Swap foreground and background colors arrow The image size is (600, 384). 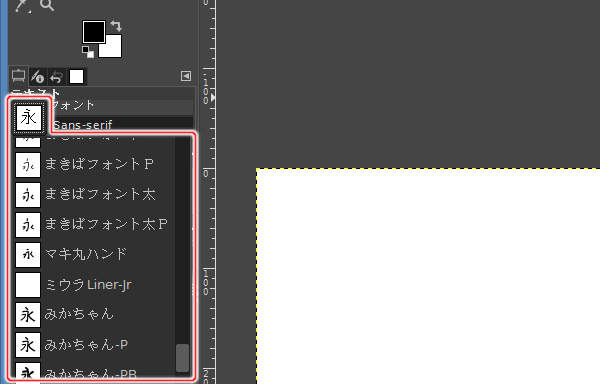(116, 26)
